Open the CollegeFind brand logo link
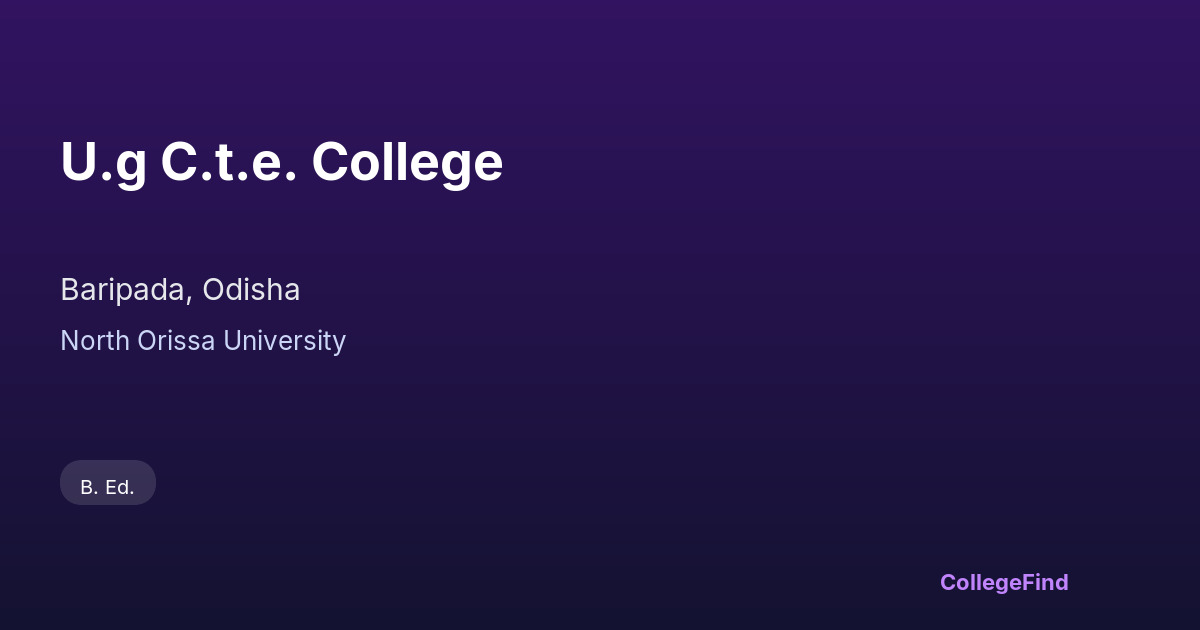The image size is (1200, 630). coord(1004,582)
